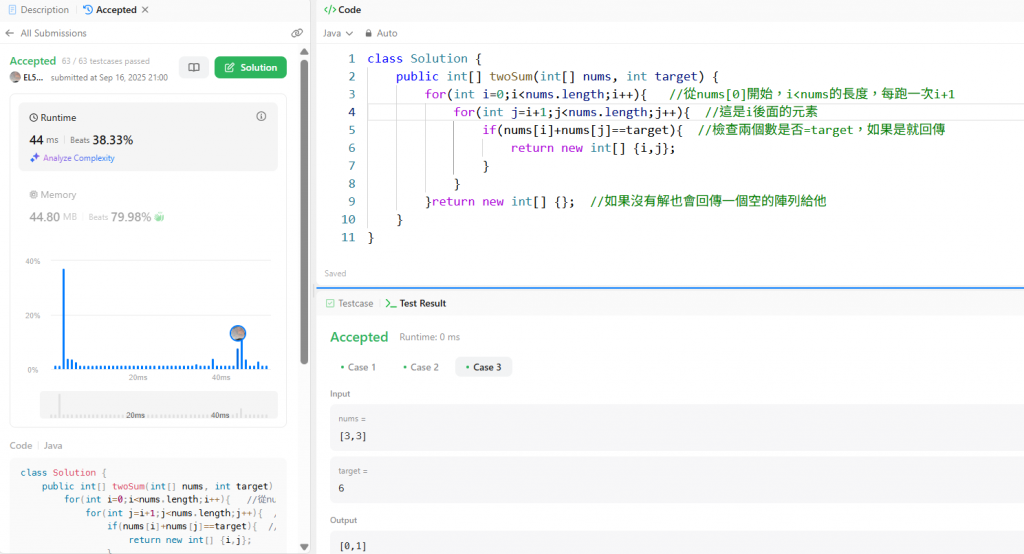The height and width of the screenshot is (554, 1024).
Task: Open the notes book icon button
Action: [194, 67]
